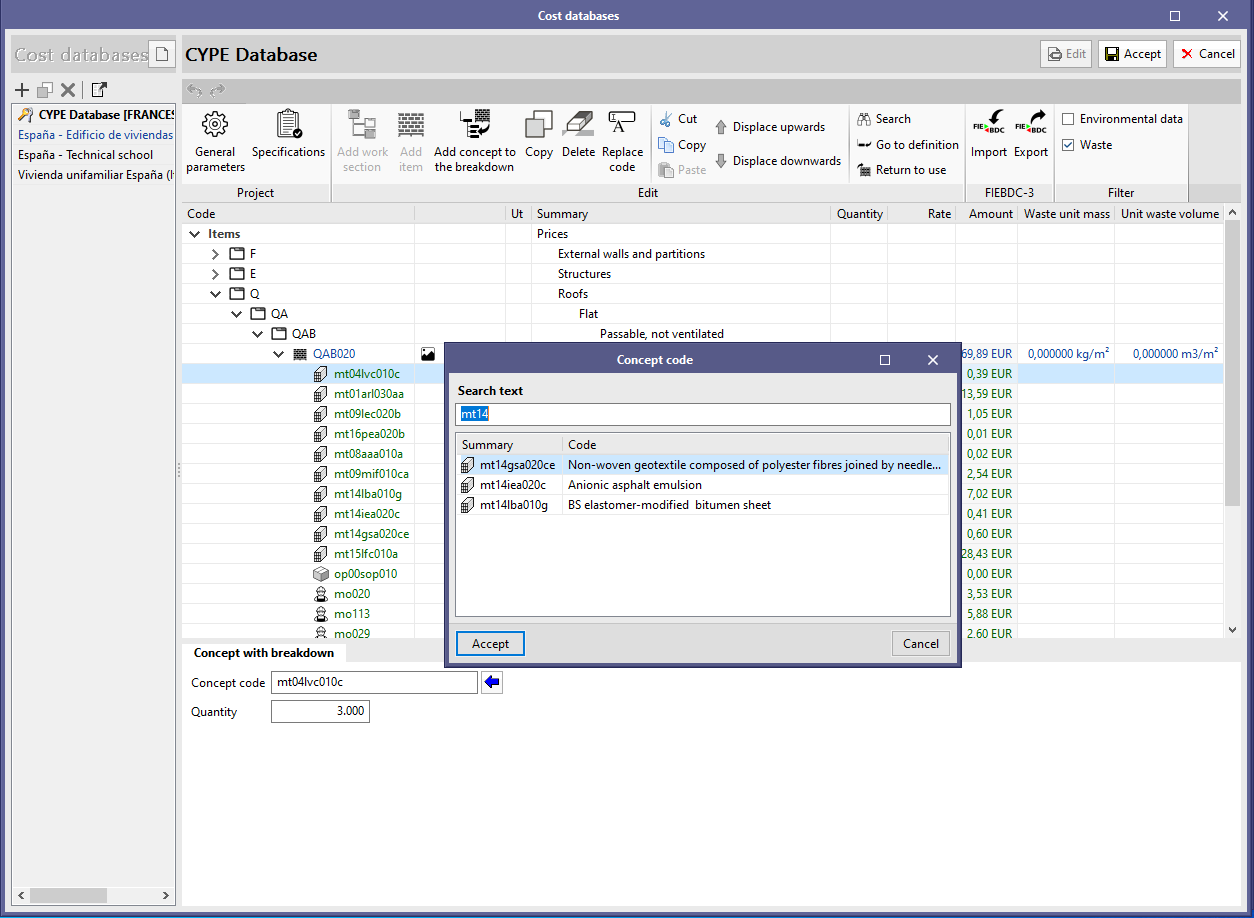Select mt14iea020c Anionic asphalt emulsion row
The width and height of the screenshot is (1254, 918).
pyautogui.click(x=702, y=485)
